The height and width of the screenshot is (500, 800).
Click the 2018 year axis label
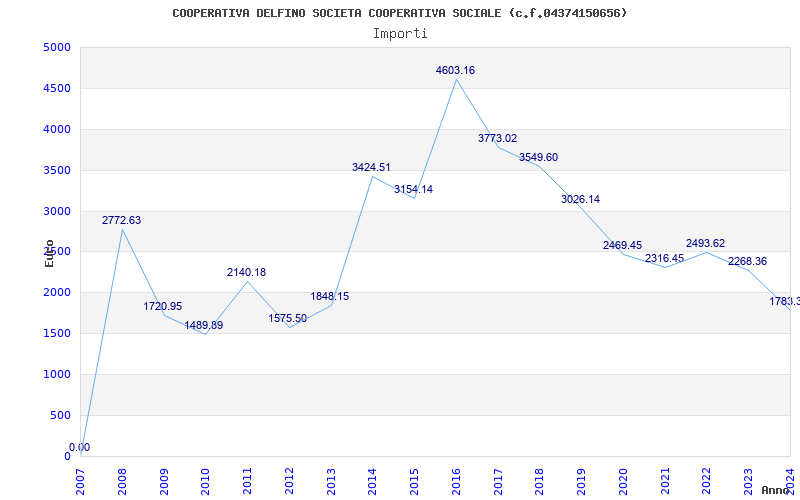(x=540, y=482)
